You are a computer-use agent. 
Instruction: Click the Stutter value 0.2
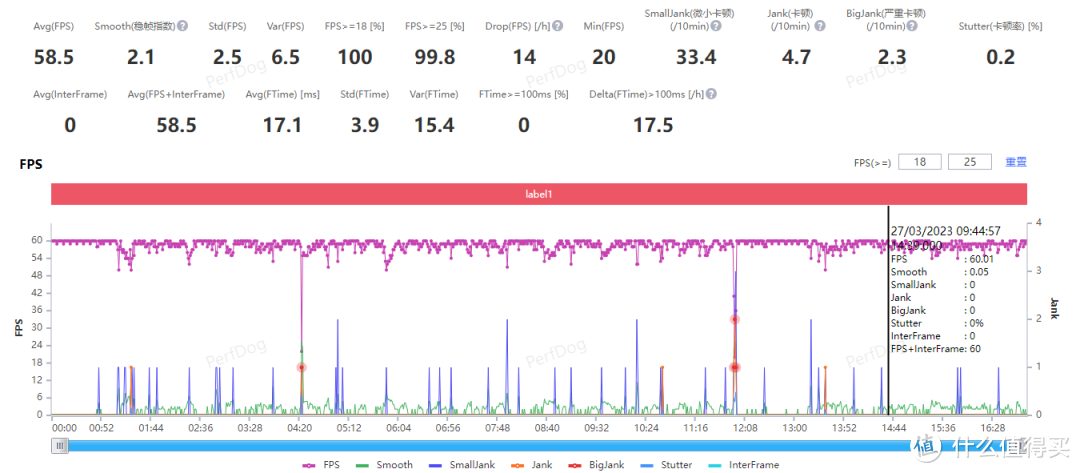point(999,57)
